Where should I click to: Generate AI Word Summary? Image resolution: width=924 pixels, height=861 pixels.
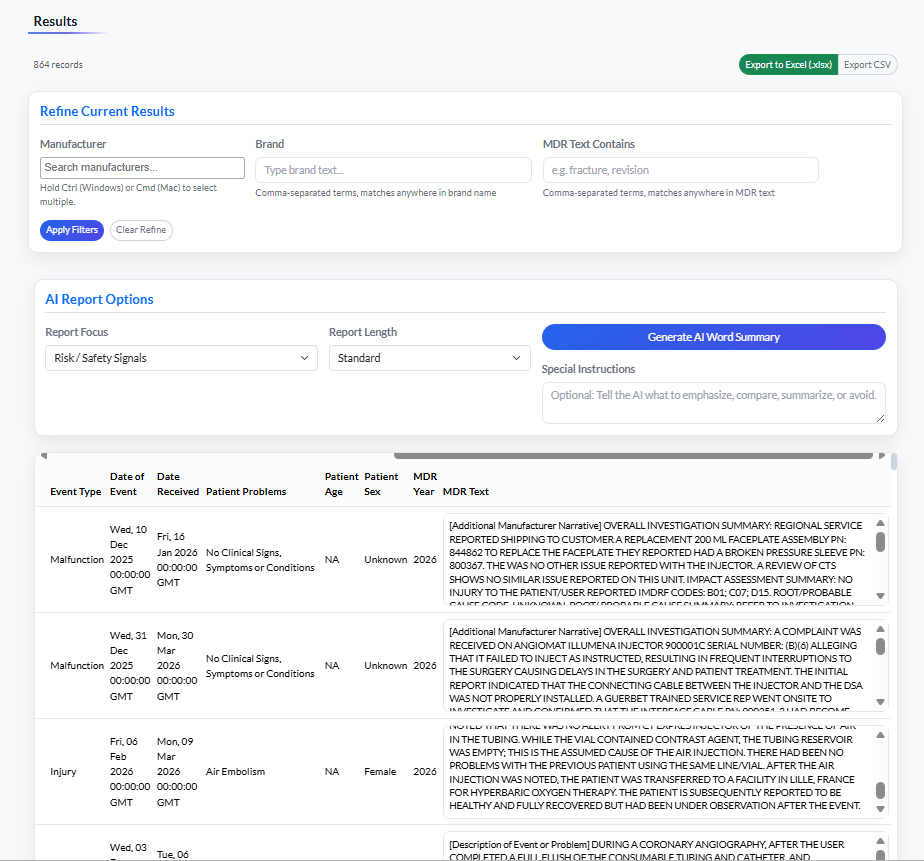click(x=714, y=337)
